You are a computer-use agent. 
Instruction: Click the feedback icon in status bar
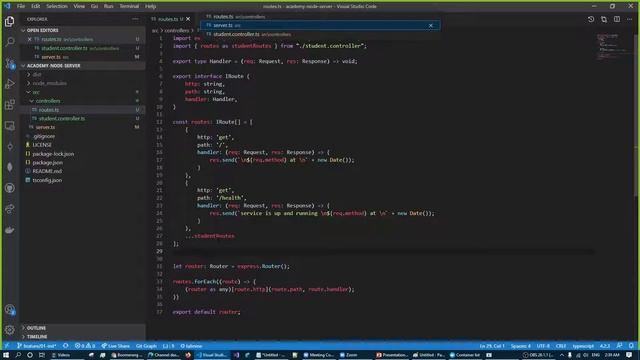tap(619, 346)
